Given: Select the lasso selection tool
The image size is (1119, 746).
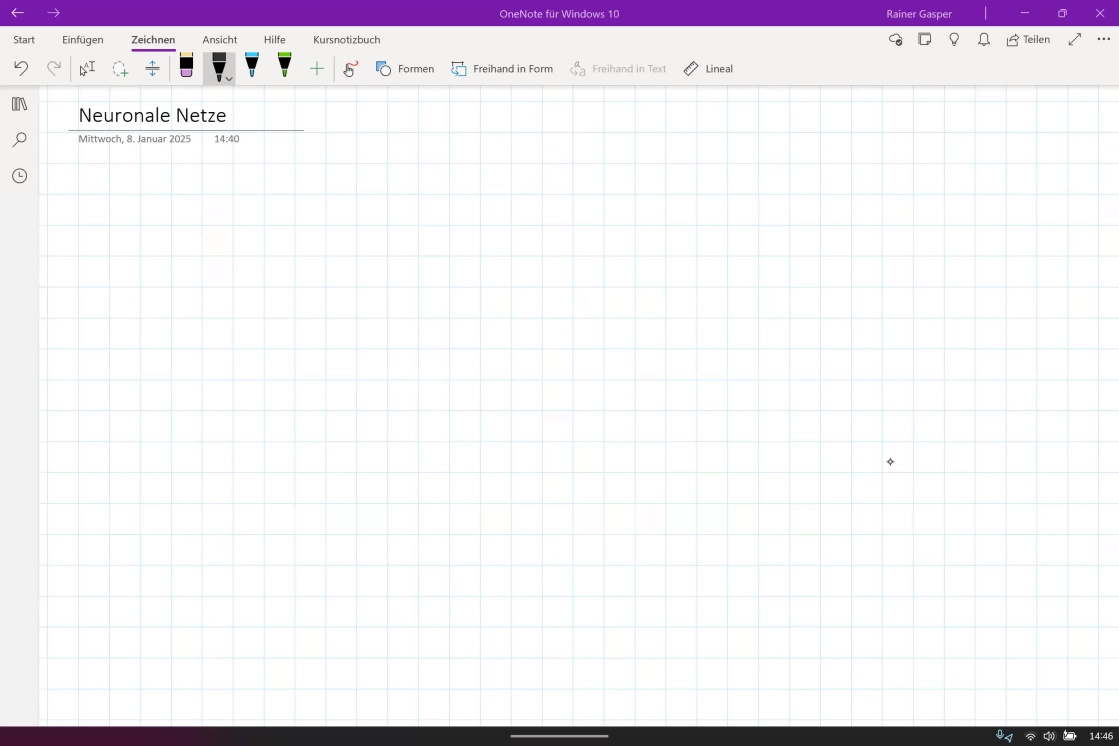Looking at the screenshot, I should click(120, 69).
